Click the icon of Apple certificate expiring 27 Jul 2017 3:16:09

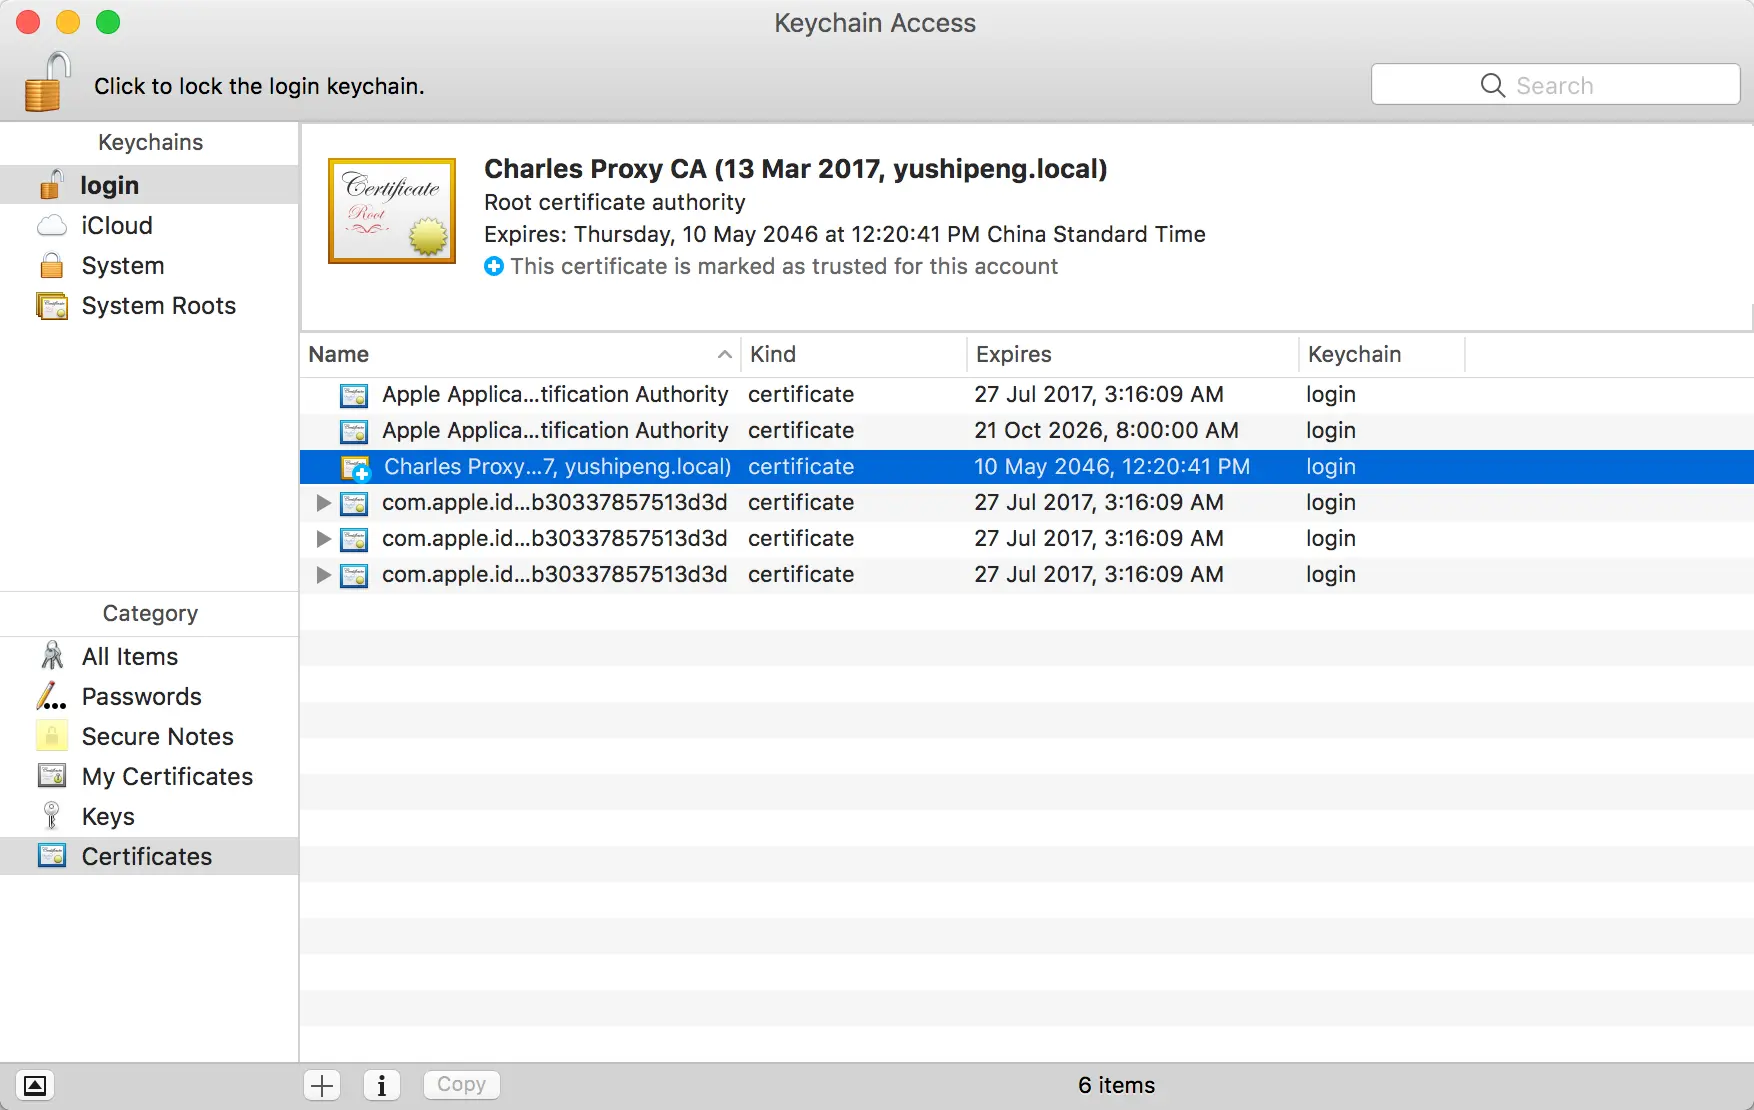(354, 395)
